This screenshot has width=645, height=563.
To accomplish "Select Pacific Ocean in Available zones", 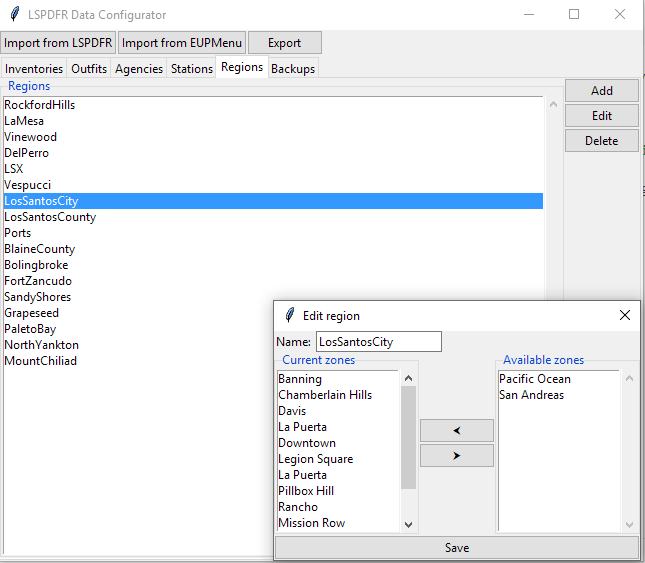I will click(535, 379).
